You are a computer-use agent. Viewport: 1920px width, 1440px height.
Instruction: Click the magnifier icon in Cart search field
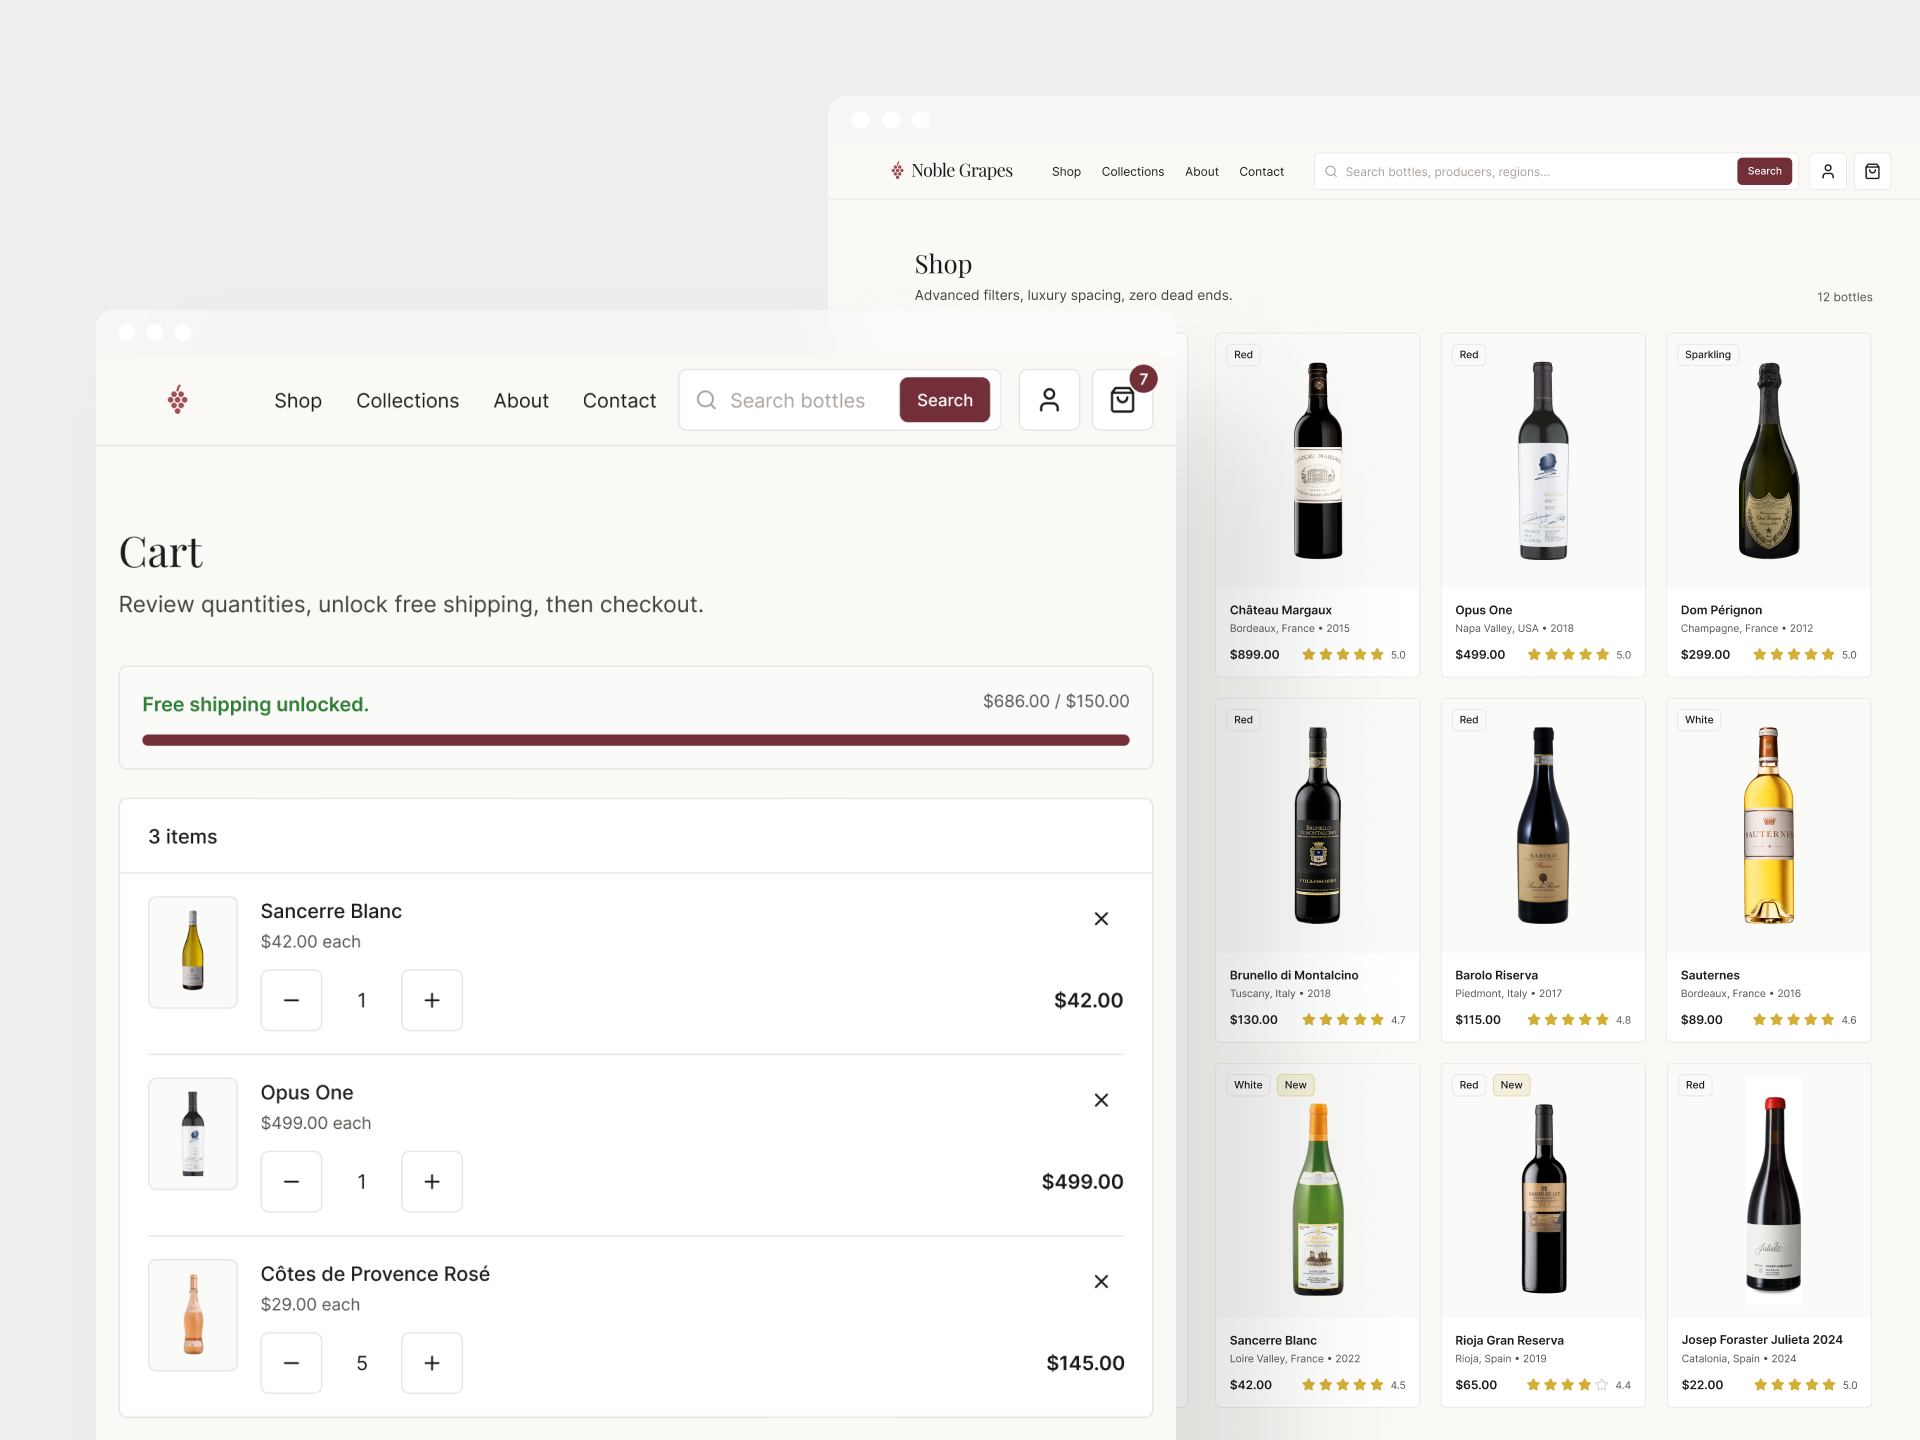coord(706,400)
